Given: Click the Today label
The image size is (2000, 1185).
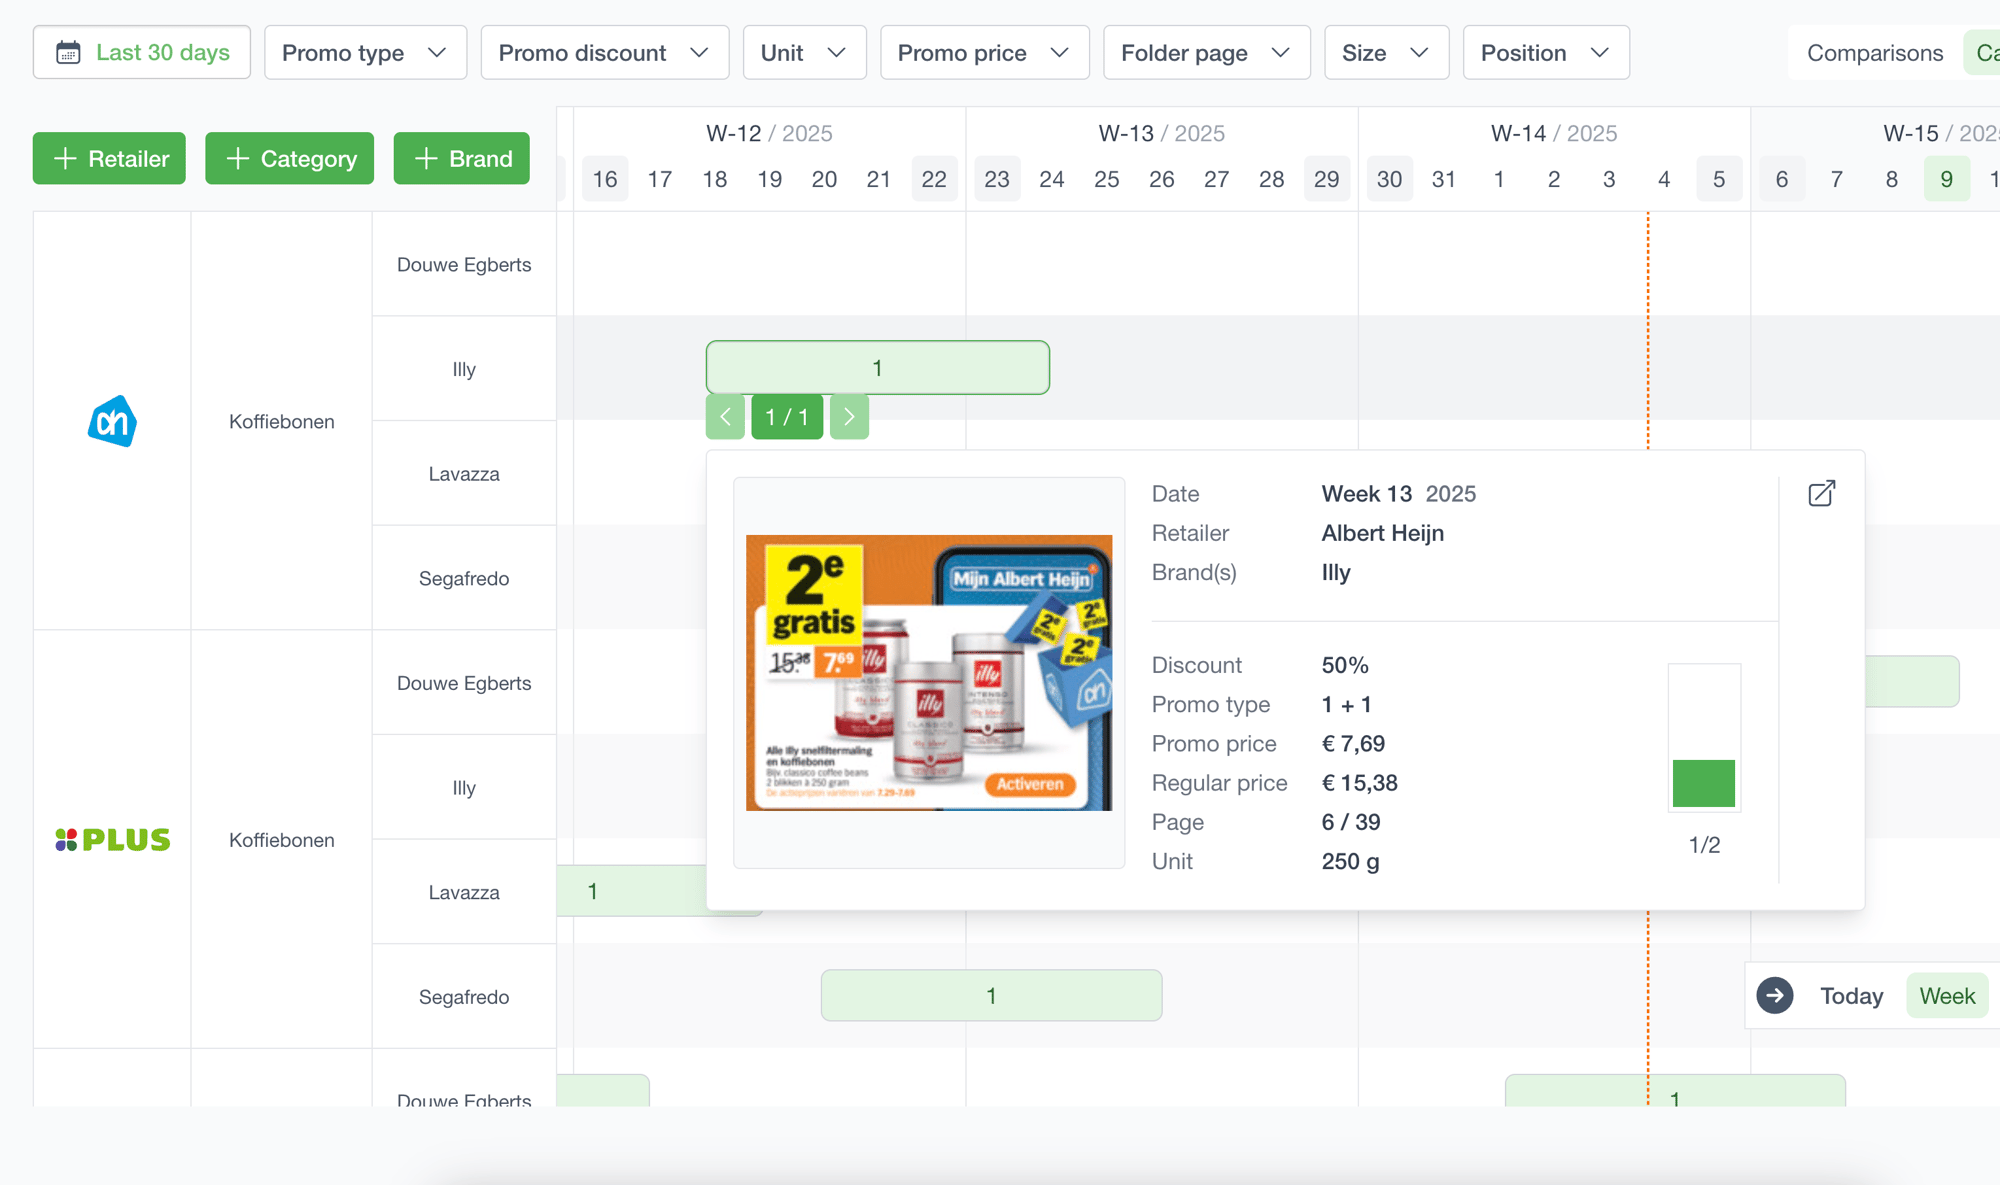Looking at the screenshot, I should coord(1851,996).
